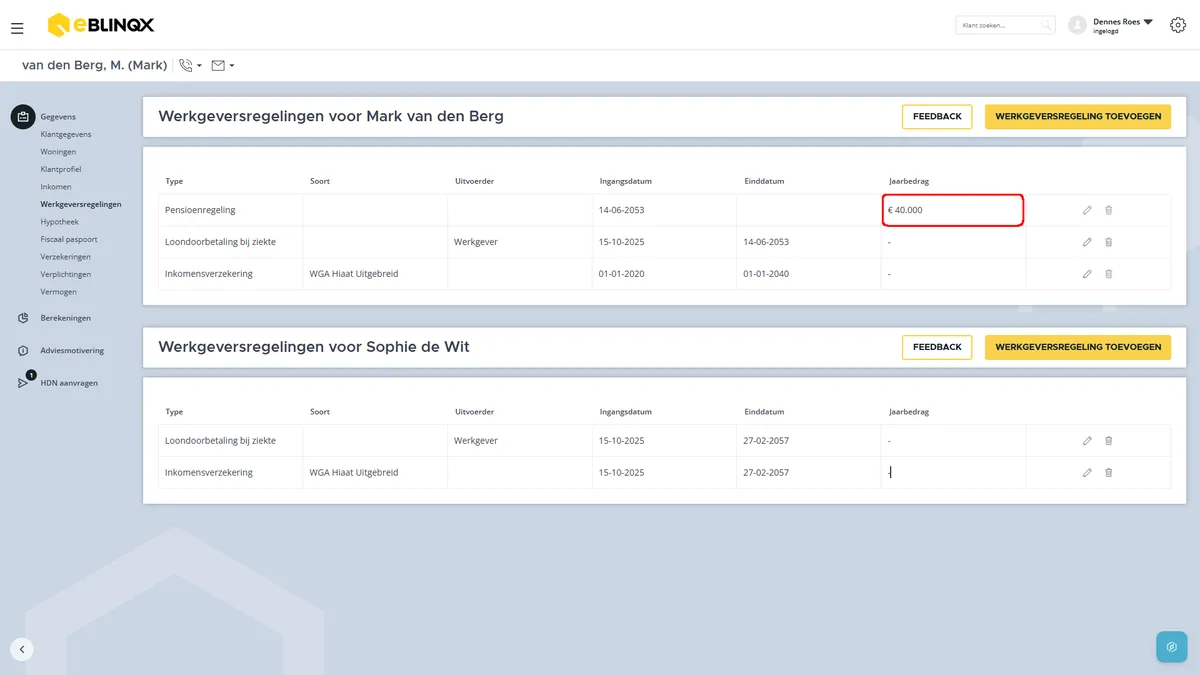
Task: Go to Vermogen in the sidebar
Action: 59,292
